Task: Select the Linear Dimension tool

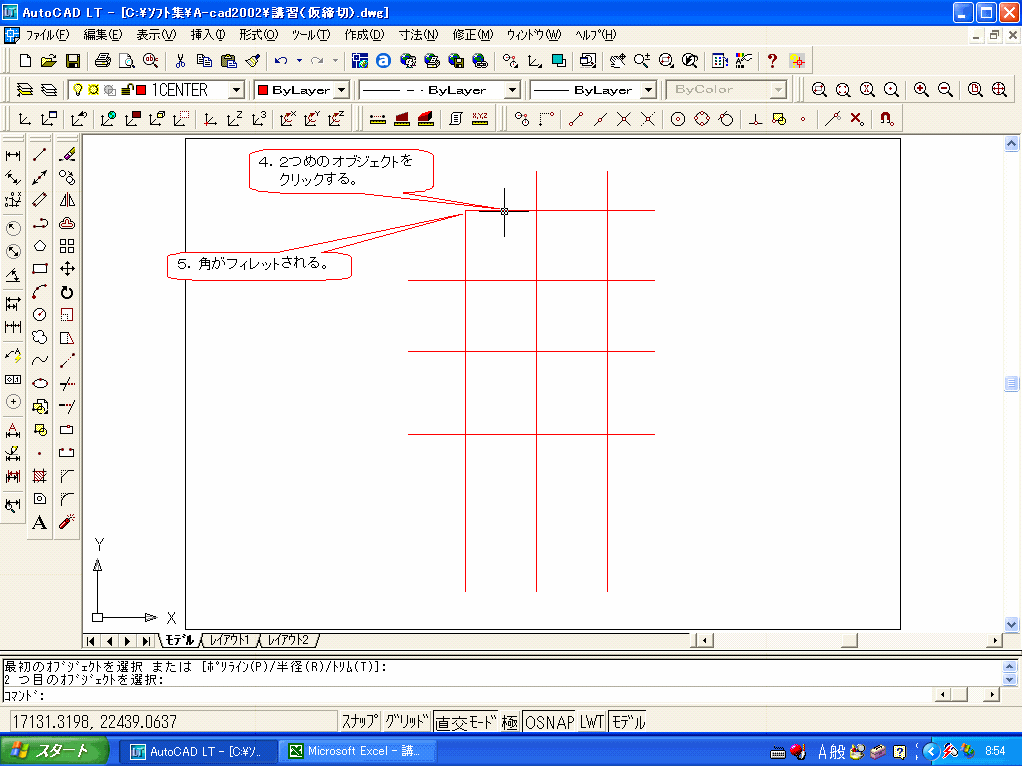Action: pyautogui.click(x=13, y=155)
